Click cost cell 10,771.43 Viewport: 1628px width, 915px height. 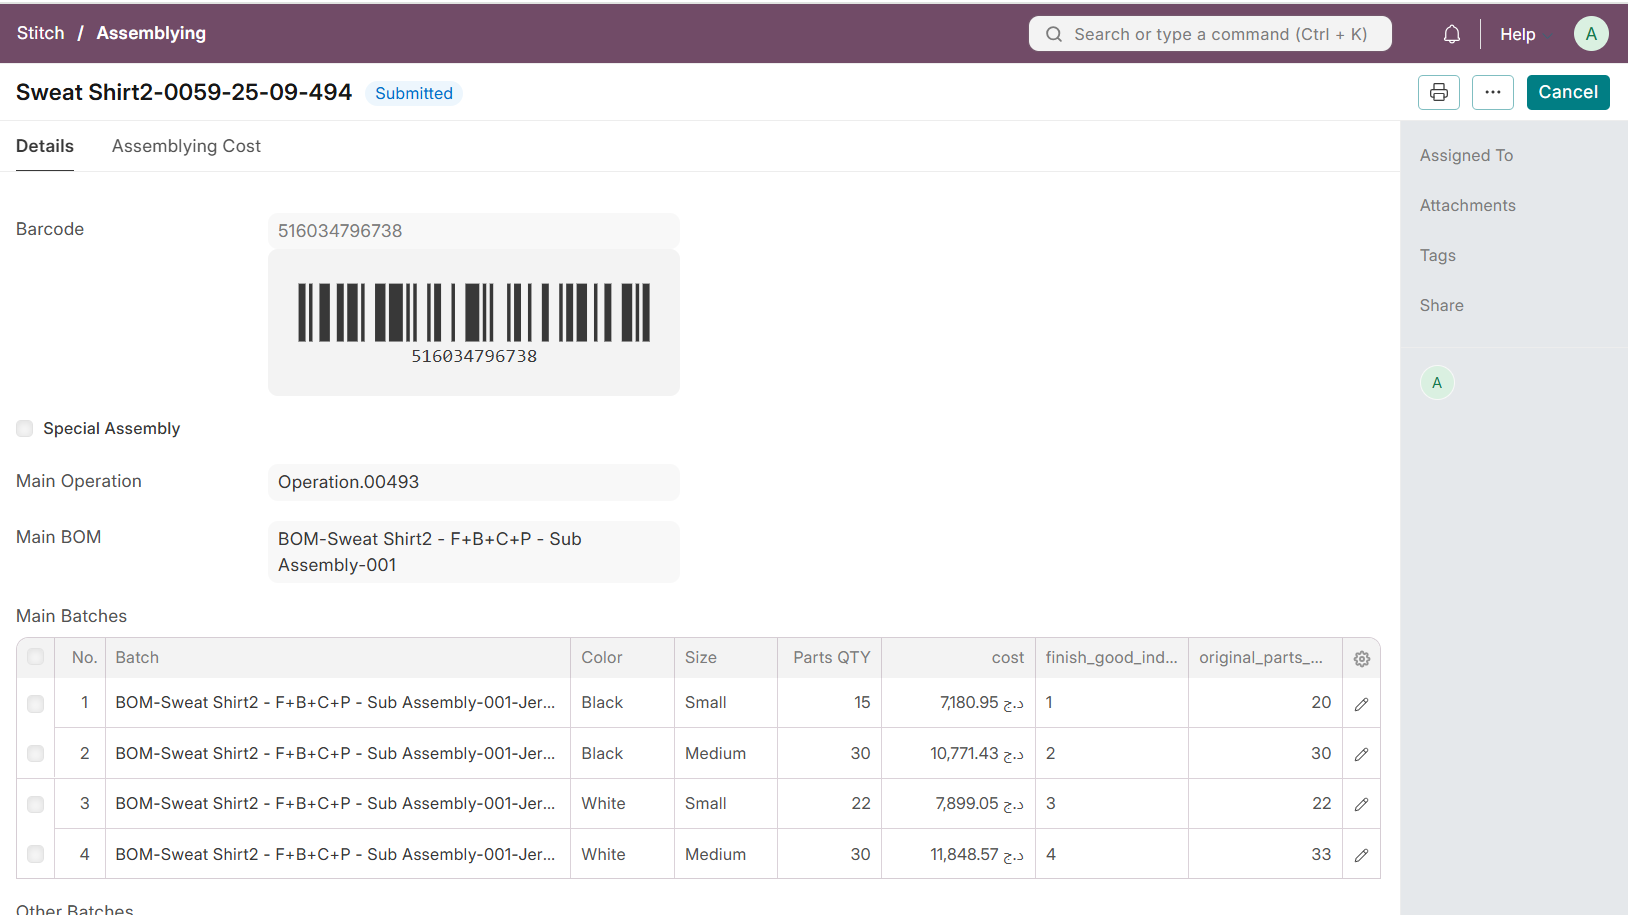coord(958,753)
